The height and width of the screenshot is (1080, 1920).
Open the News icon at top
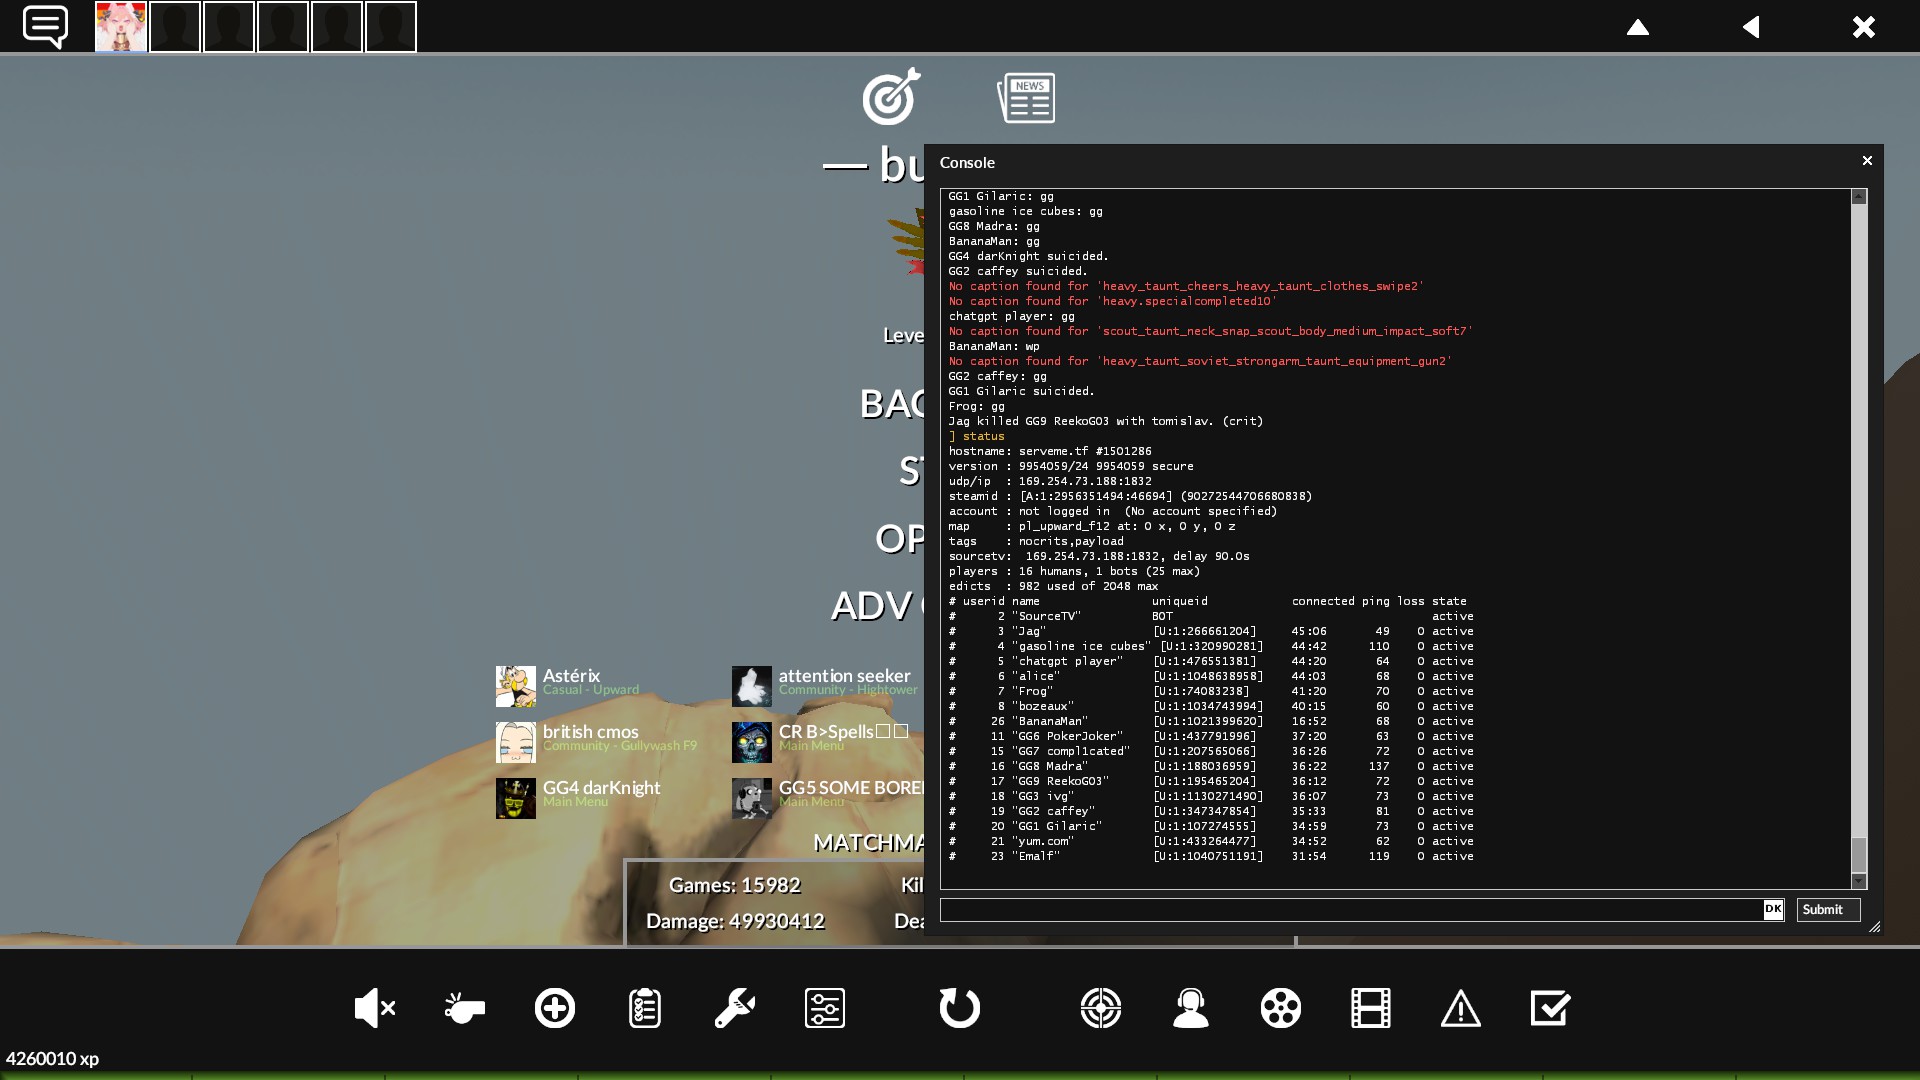[x=1026, y=98]
